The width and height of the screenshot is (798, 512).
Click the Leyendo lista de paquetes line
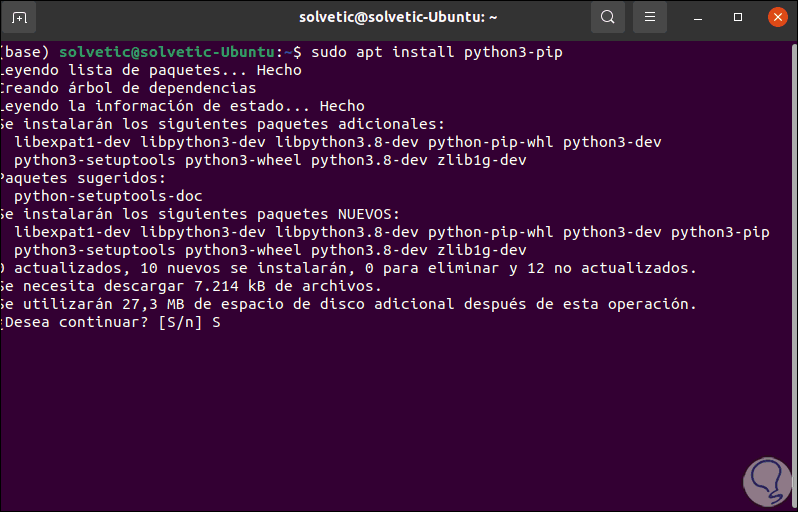150,70
